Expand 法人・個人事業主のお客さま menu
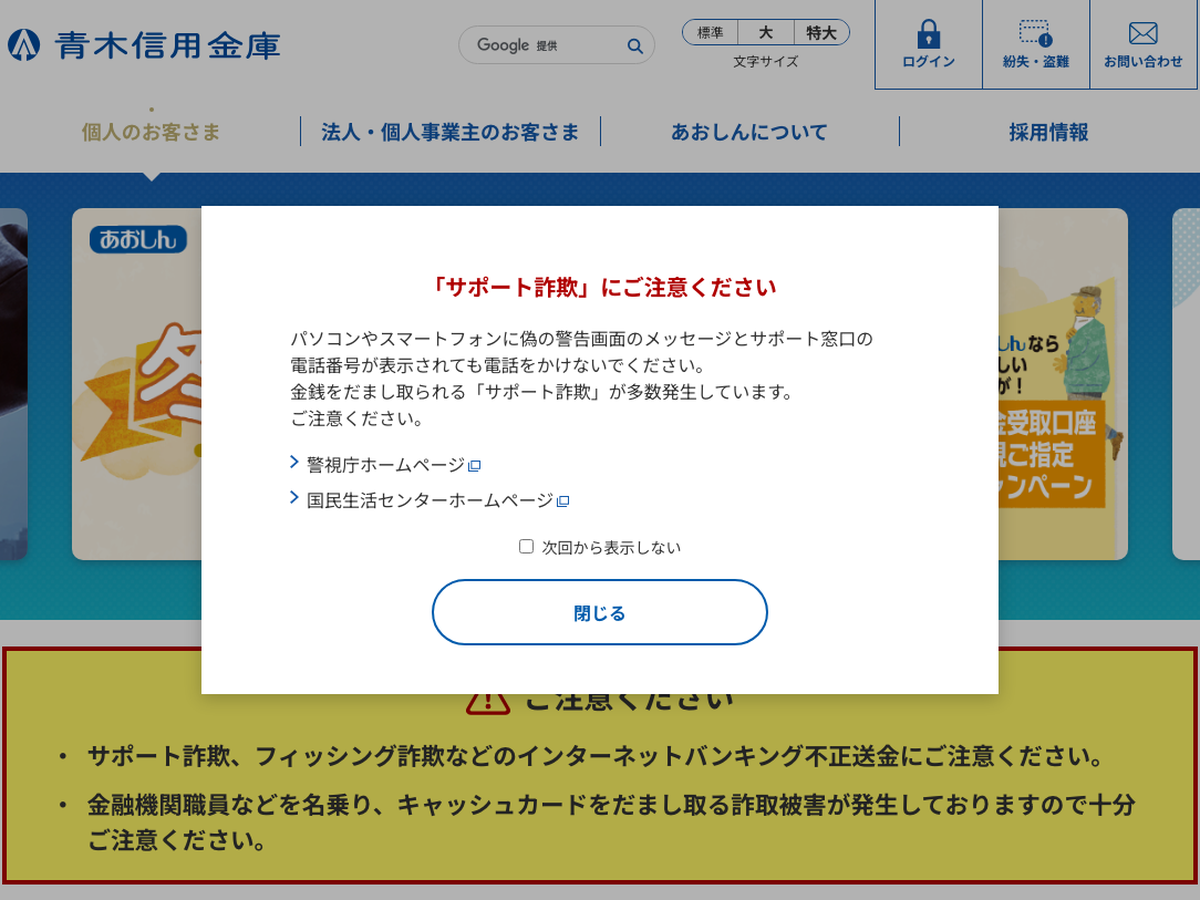Screen dimensions: 1200x900 [450, 132]
